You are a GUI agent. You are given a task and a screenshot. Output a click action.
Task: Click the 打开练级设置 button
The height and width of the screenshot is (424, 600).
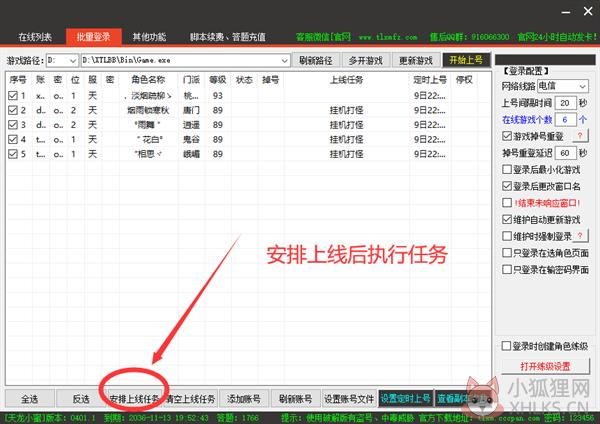(545, 366)
